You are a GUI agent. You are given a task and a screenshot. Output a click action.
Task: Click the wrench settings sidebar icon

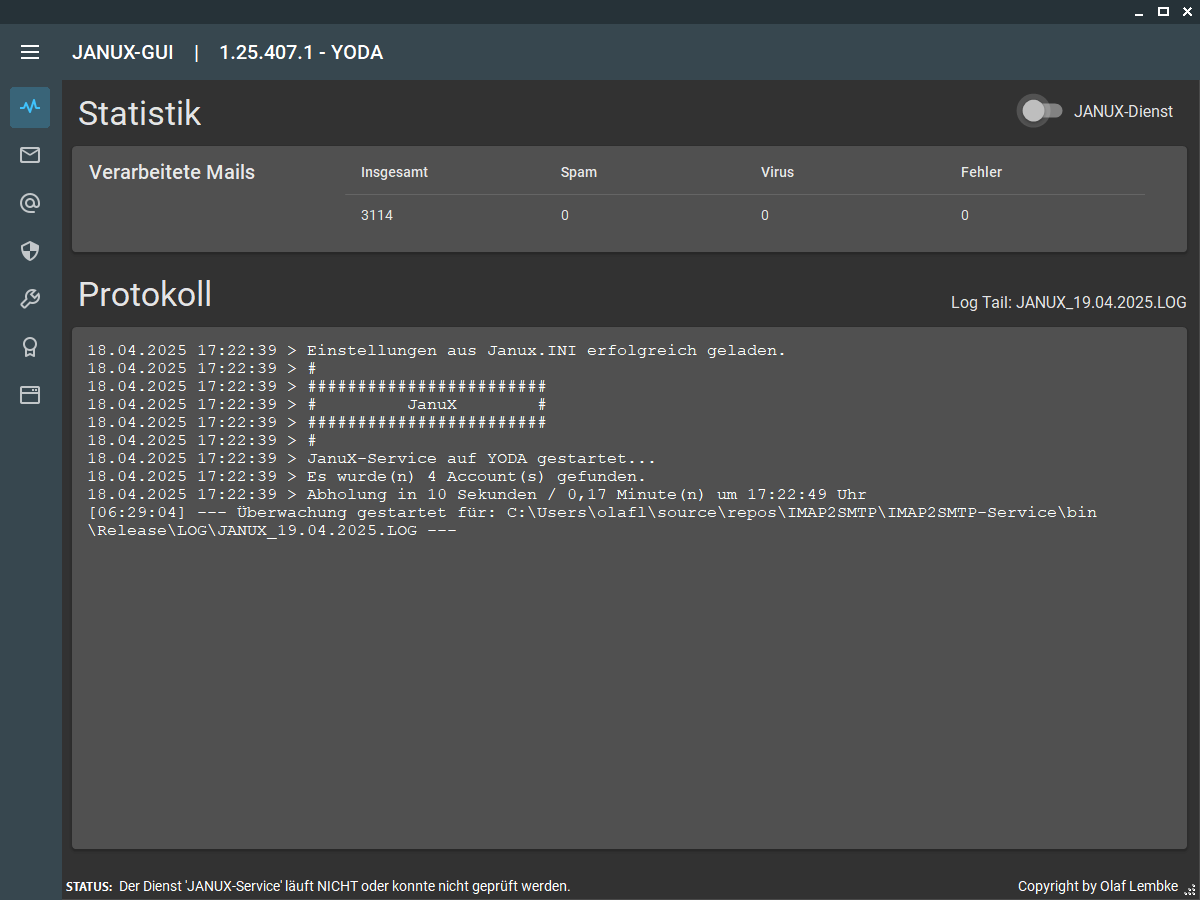(30, 299)
